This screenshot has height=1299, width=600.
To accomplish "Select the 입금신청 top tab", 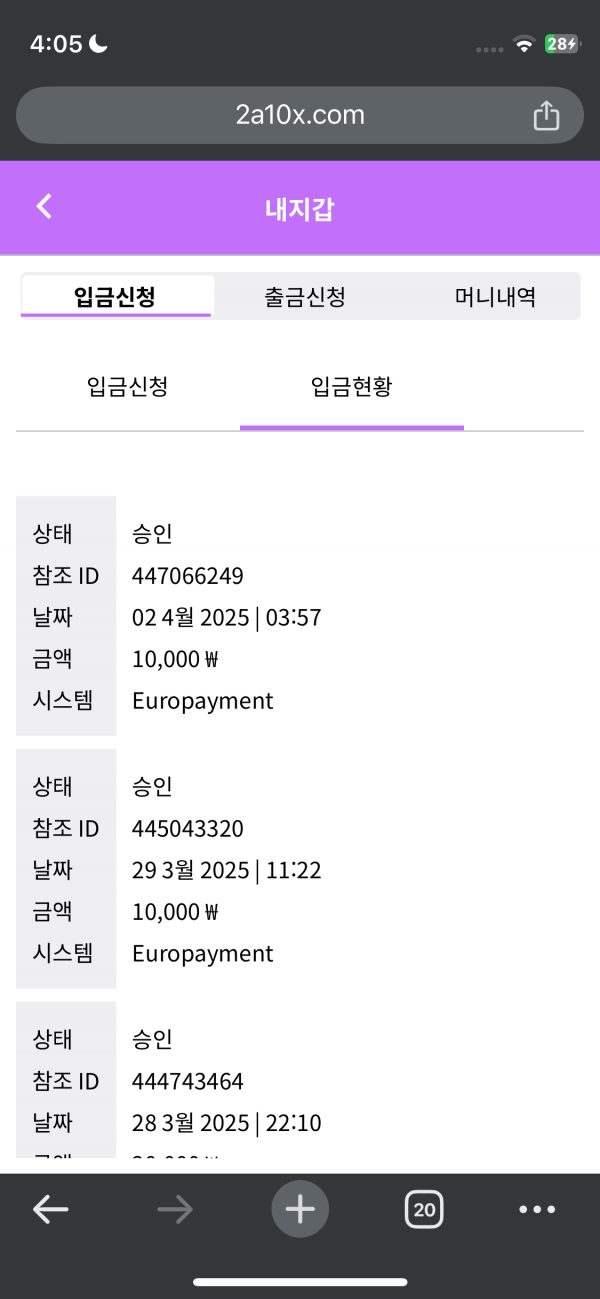I will point(115,297).
